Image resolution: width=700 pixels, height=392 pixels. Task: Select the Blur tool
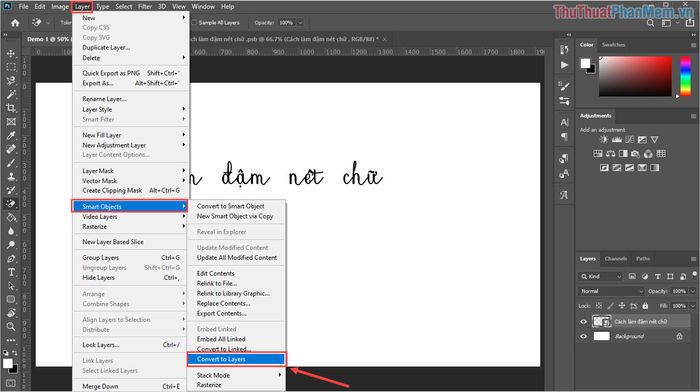pyautogui.click(x=11, y=231)
